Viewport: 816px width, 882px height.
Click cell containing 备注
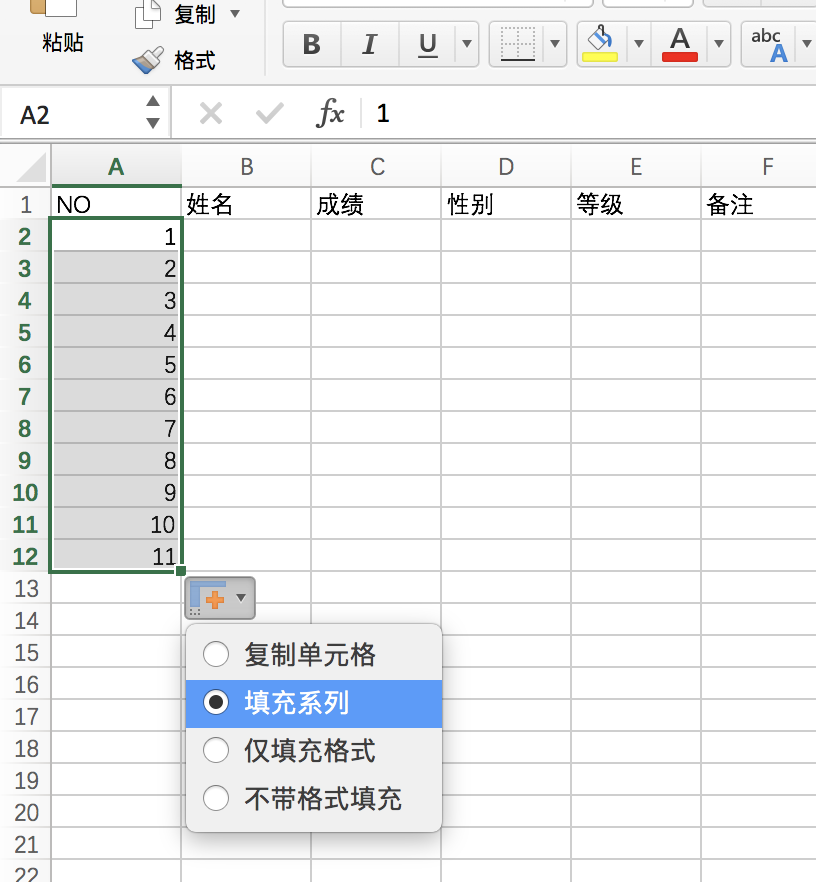759,204
